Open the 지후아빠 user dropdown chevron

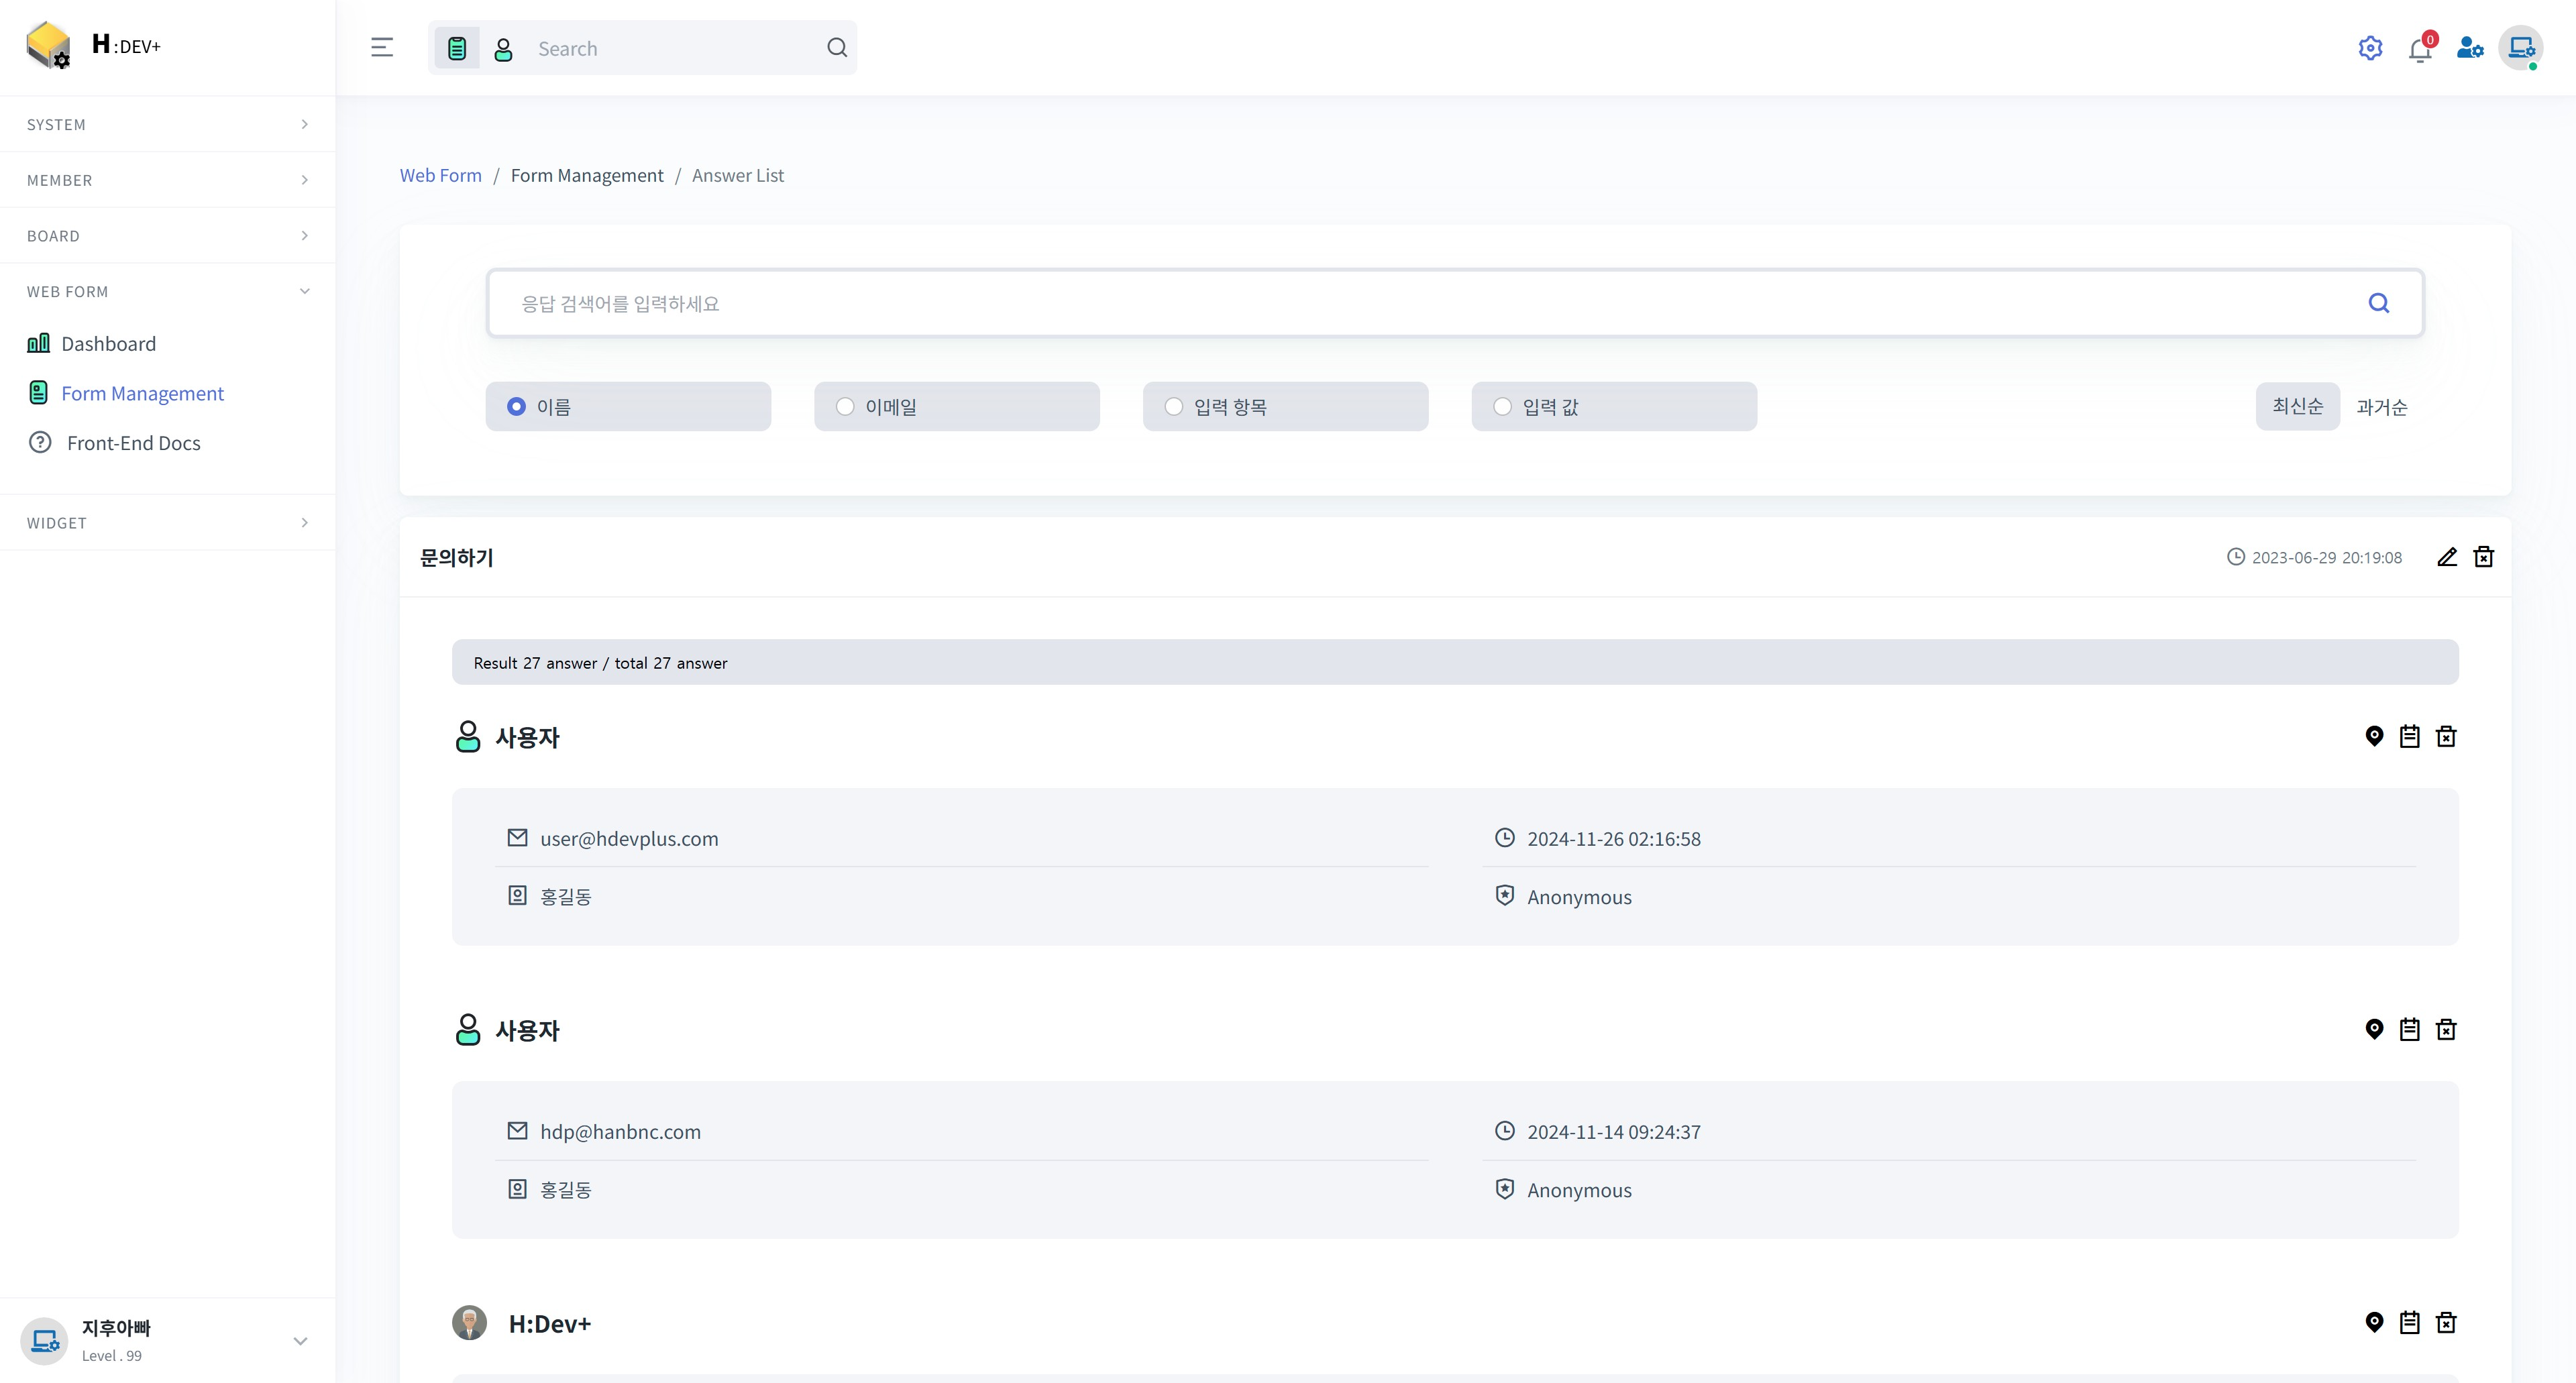point(300,1341)
